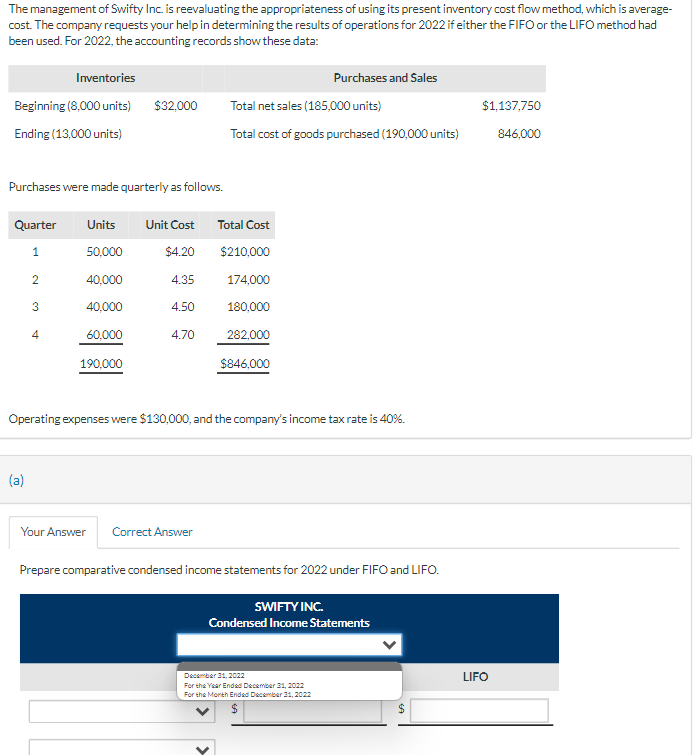Image resolution: width=693 pixels, height=755 pixels.
Task: Click the LIFO column header
Action: (x=475, y=677)
